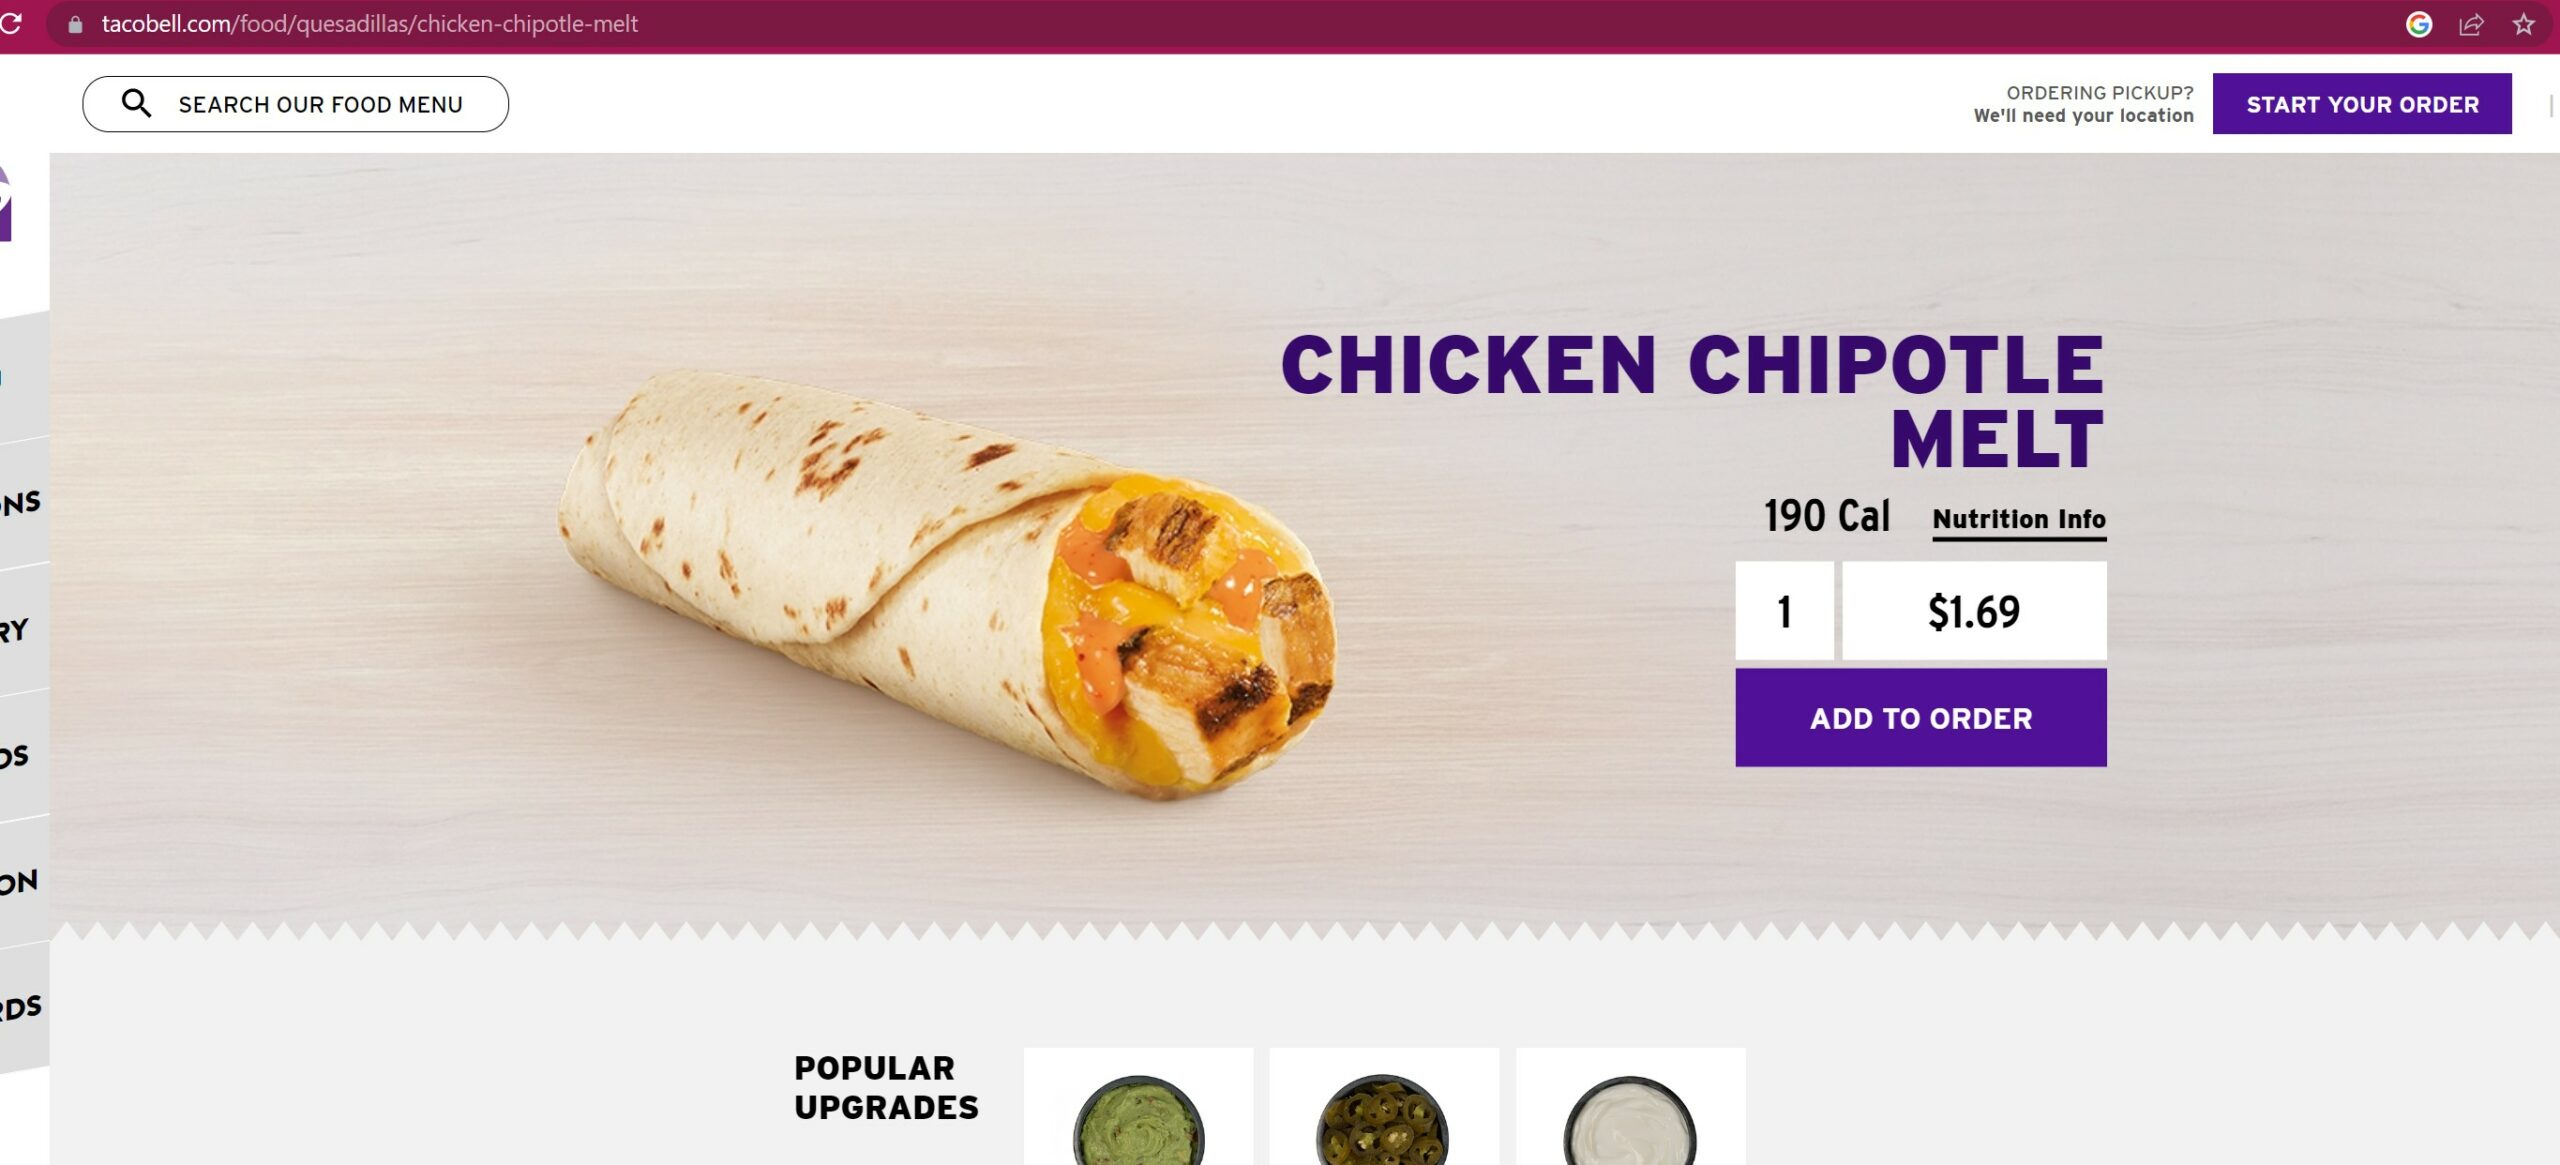Open the sidebar menu item ending in NS
This screenshot has width=2560, height=1165.
(22, 501)
